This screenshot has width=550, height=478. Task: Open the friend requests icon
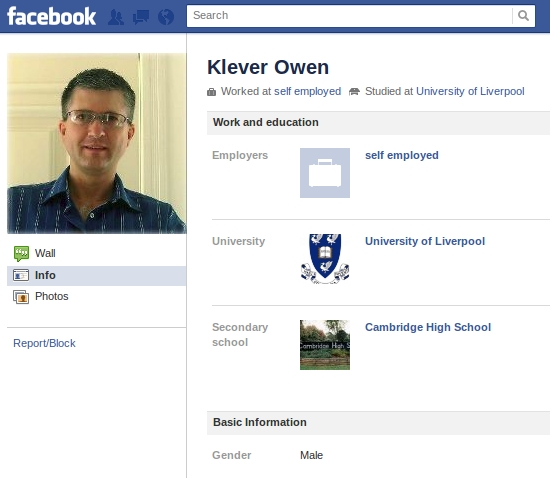116,17
